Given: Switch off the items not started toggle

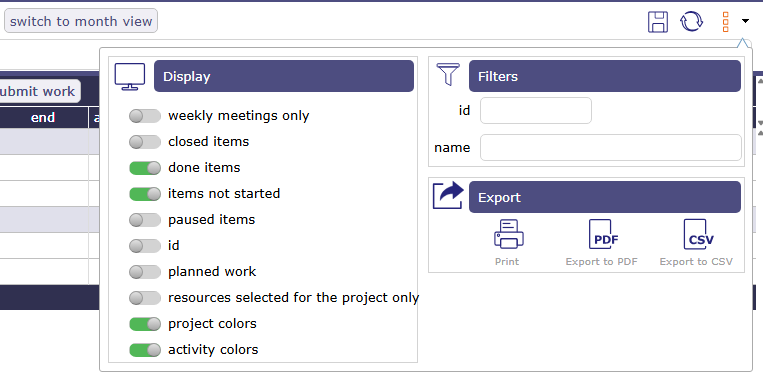Looking at the screenshot, I should (145, 194).
